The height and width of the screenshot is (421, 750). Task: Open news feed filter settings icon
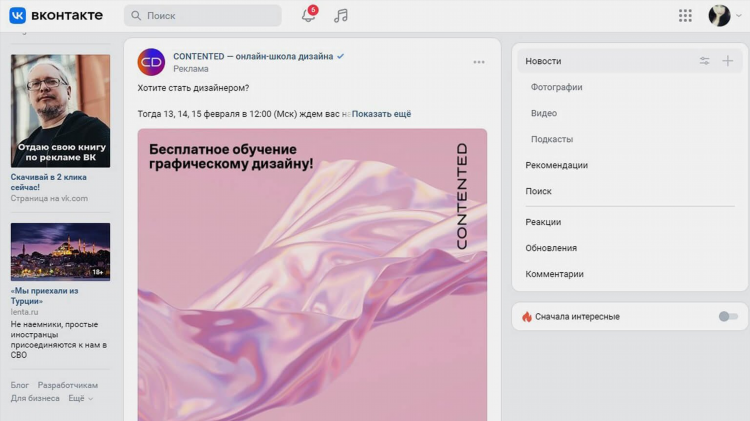pyautogui.click(x=704, y=61)
